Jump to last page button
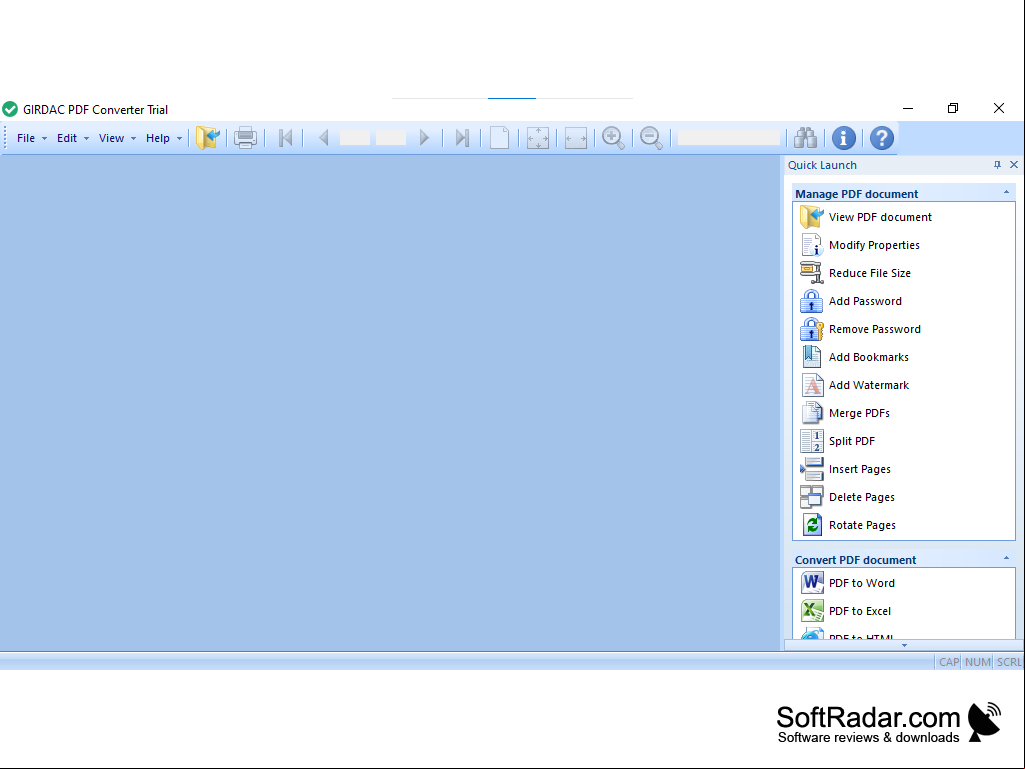1025x769 pixels. pyautogui.click(x=462, y=138)
